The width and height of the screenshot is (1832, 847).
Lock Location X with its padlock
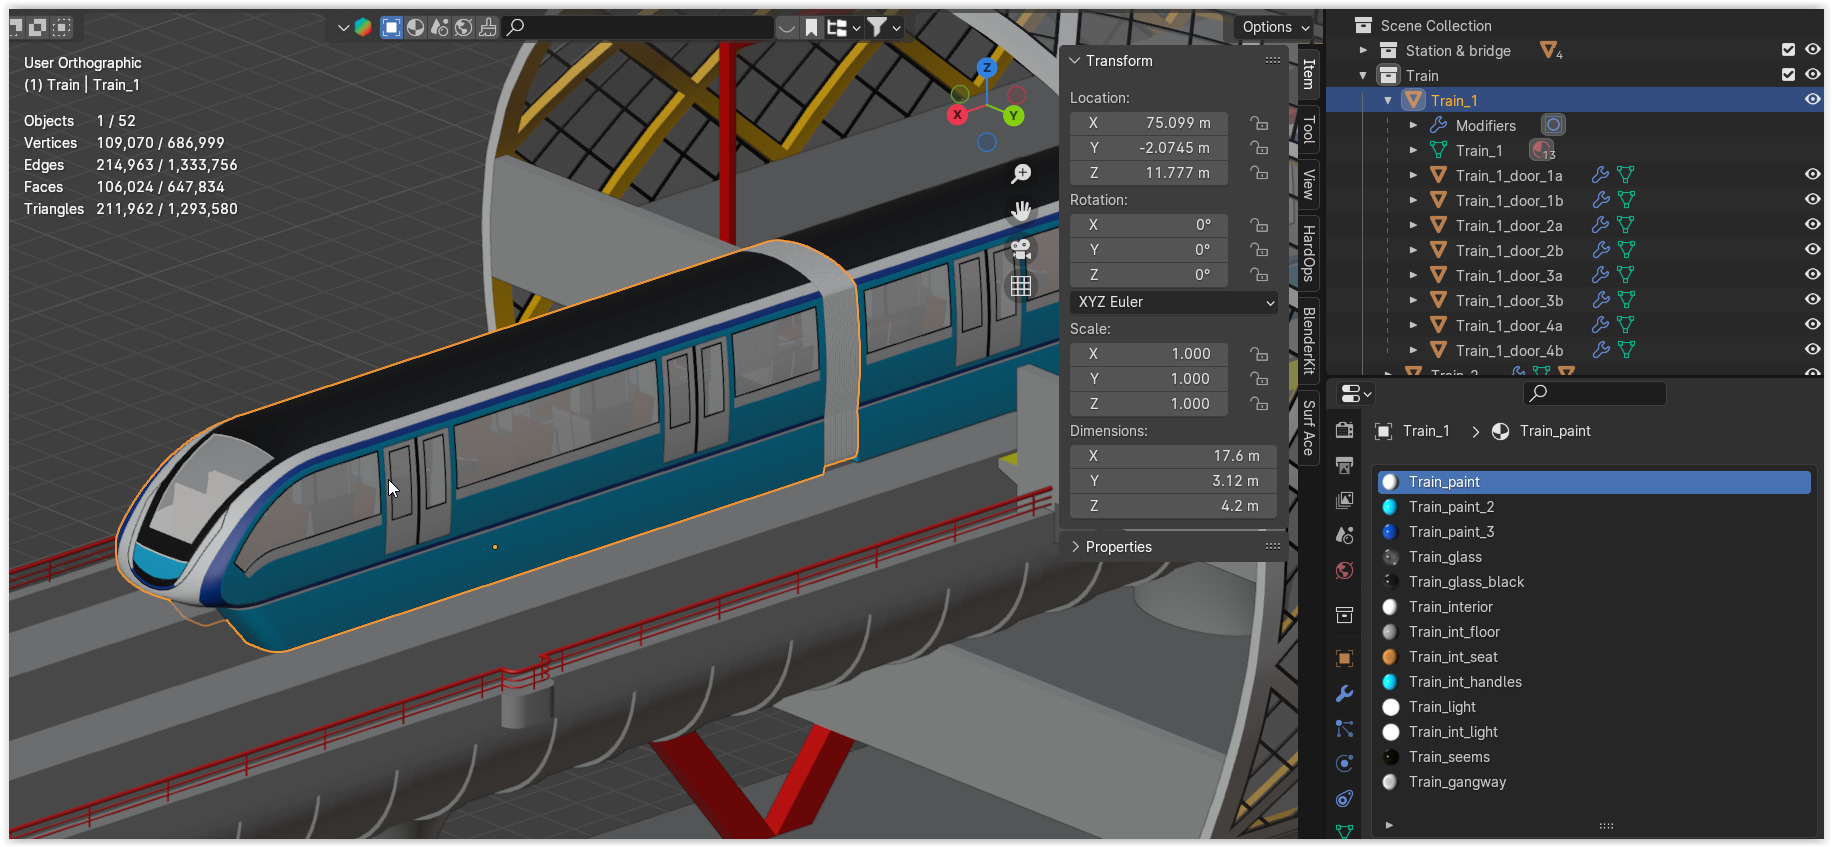tap(1259, 123)
